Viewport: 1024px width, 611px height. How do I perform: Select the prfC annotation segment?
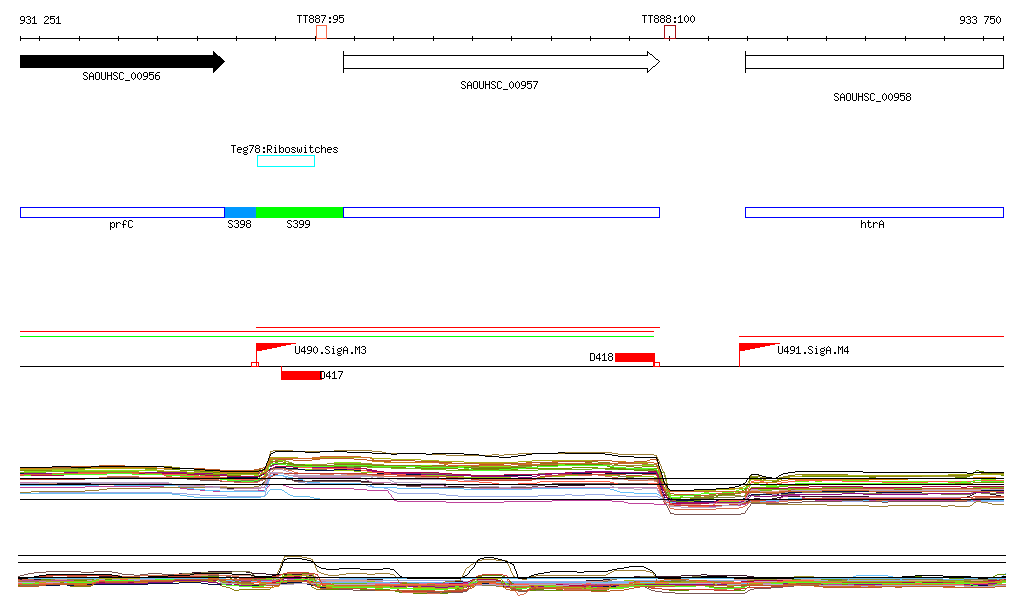(121, 212)
